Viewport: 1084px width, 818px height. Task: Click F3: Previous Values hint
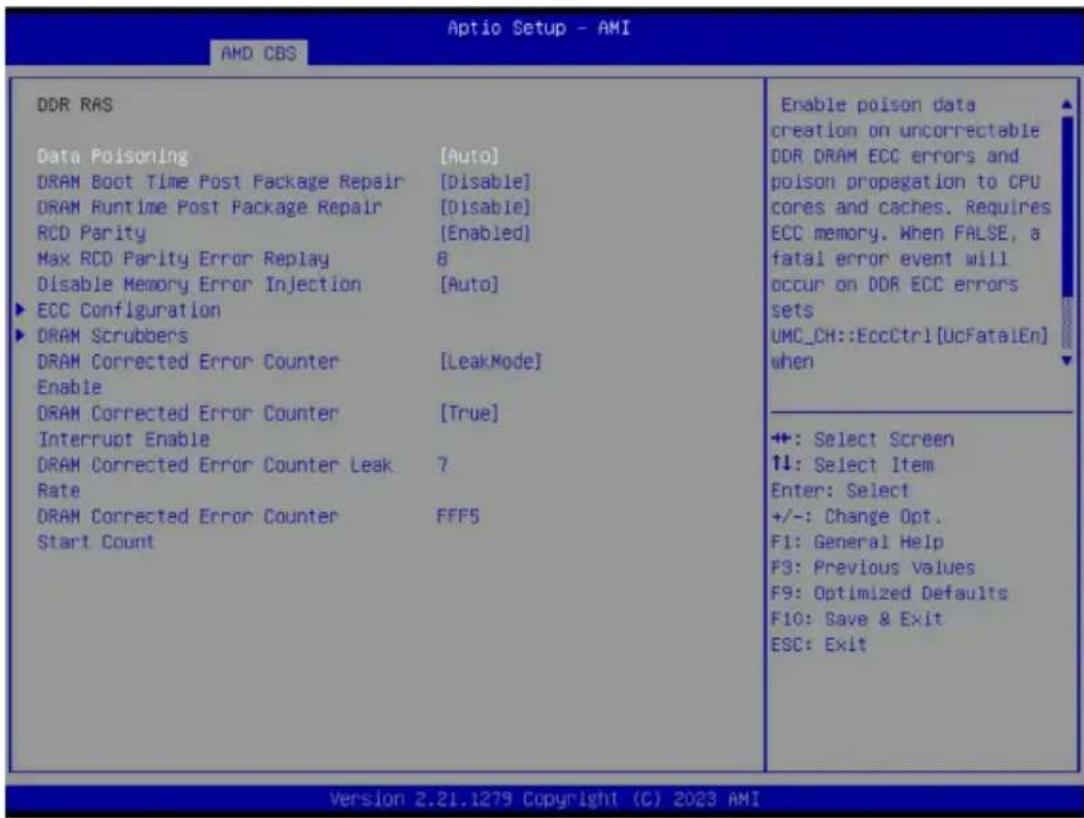[872, 568]
